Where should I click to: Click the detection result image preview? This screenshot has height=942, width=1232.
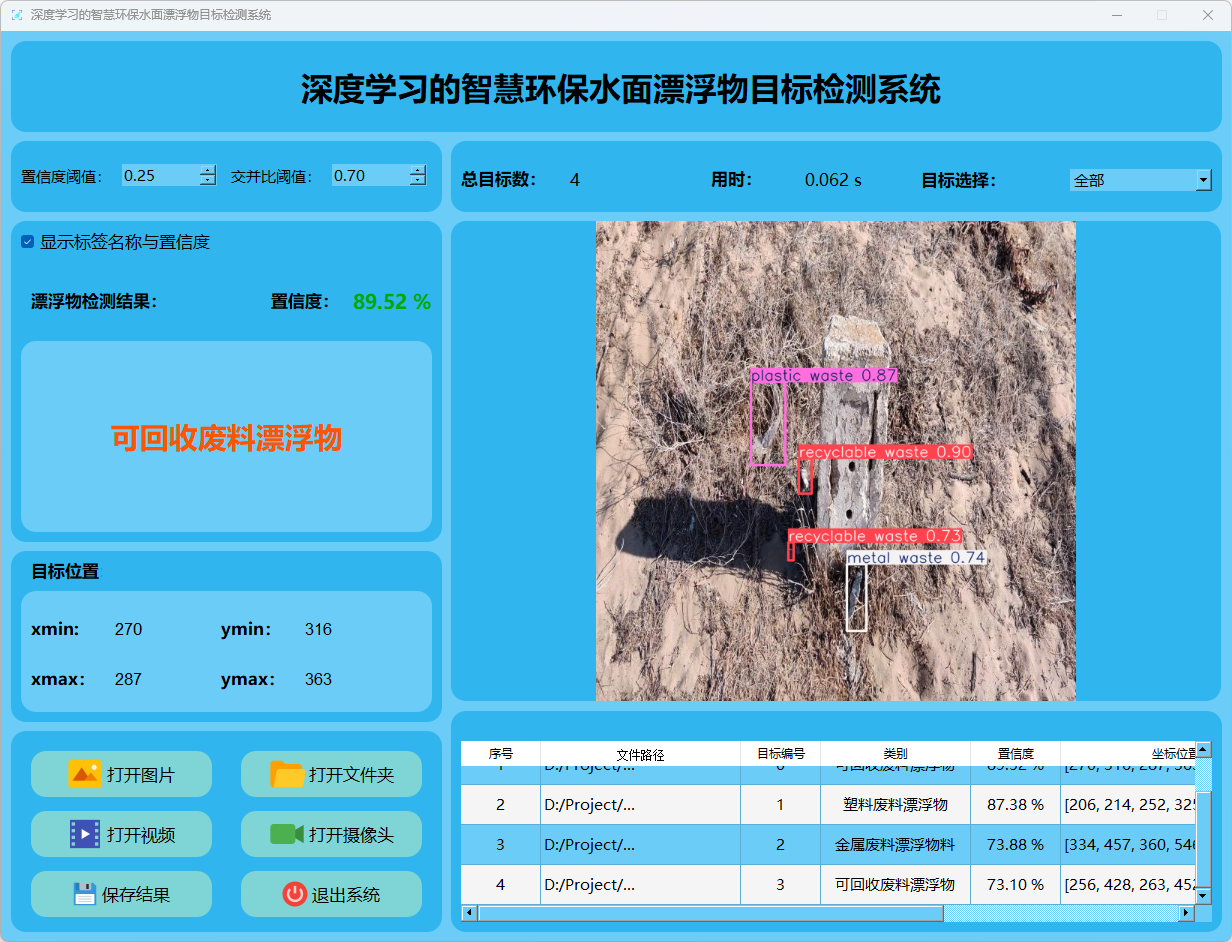pyautogui.click(x=835, y=460)
